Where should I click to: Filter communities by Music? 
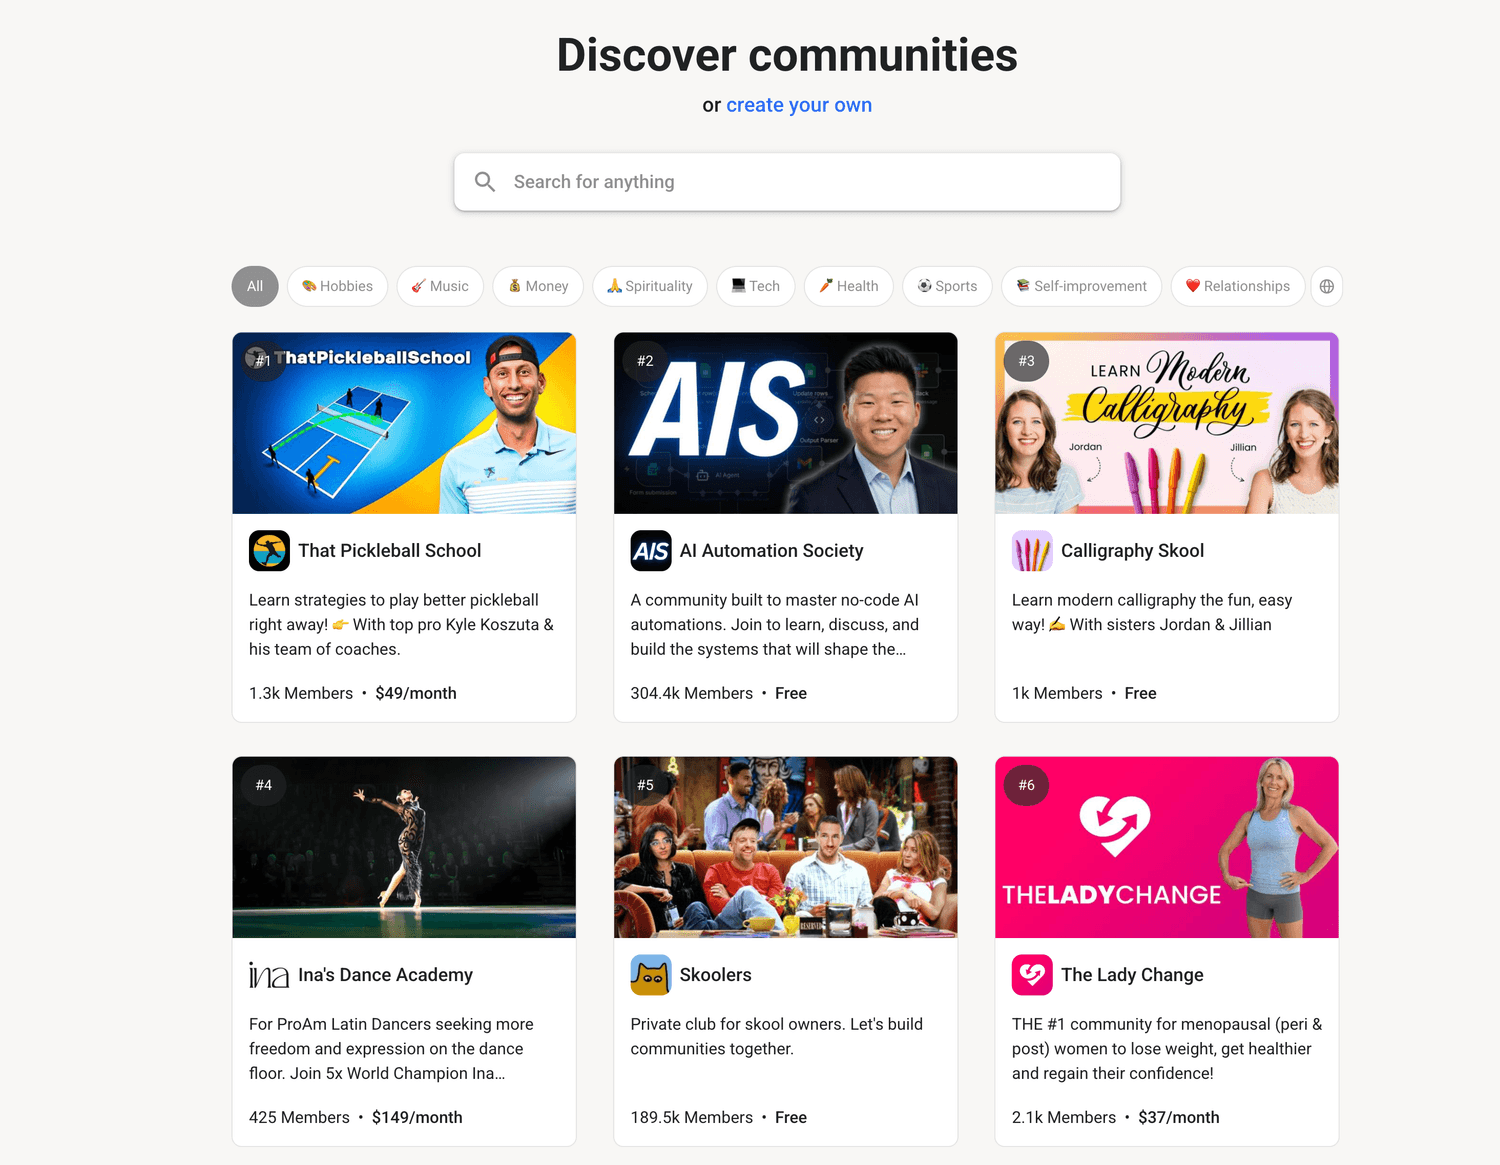(440, 286)
